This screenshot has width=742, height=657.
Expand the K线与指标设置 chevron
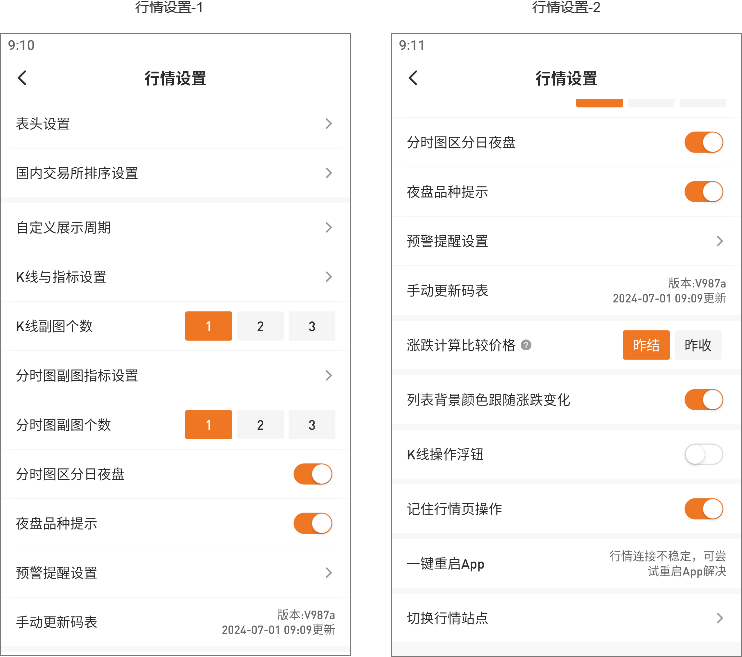click(x=328, y=277)
